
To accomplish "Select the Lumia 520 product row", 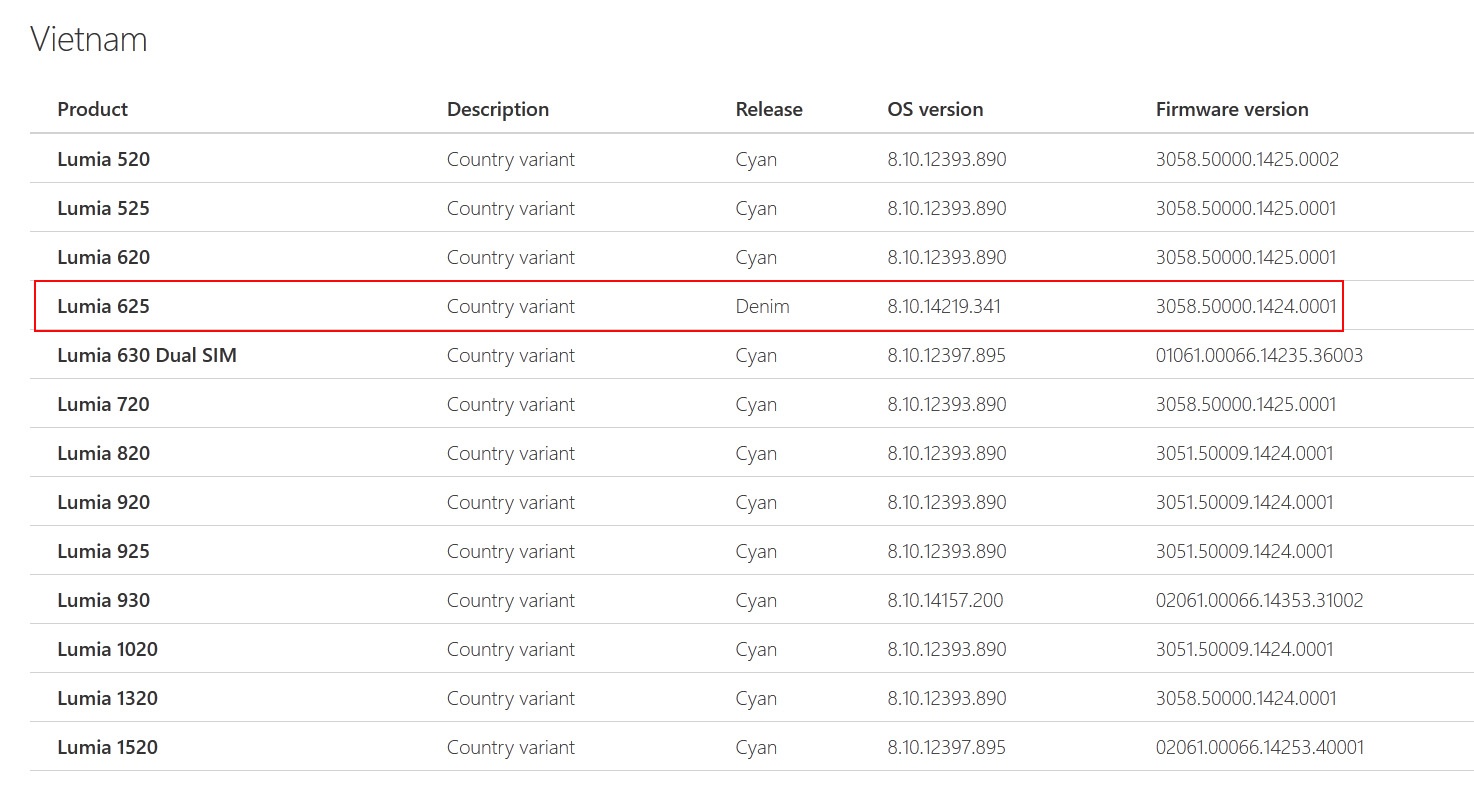I will tap(104, 159).
